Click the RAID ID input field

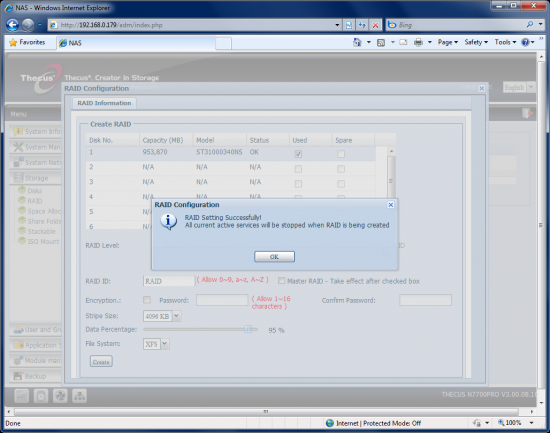(169, 281)
